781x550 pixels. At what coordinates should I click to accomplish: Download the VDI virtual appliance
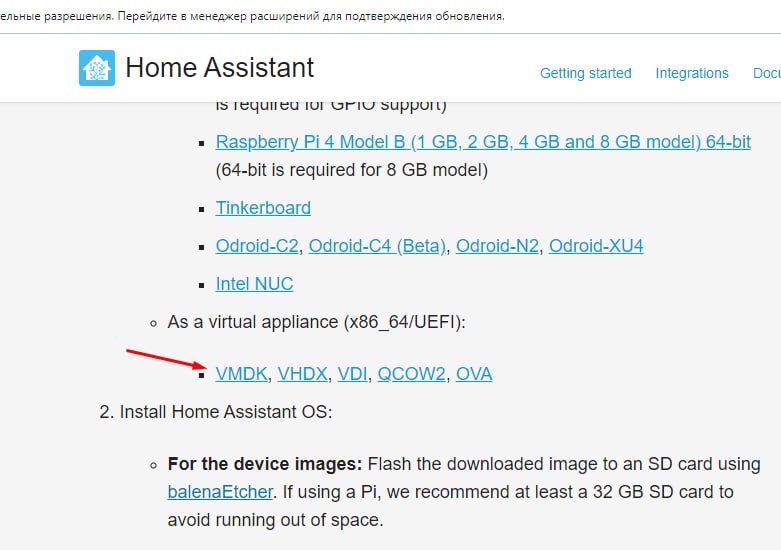click(353, 374)
